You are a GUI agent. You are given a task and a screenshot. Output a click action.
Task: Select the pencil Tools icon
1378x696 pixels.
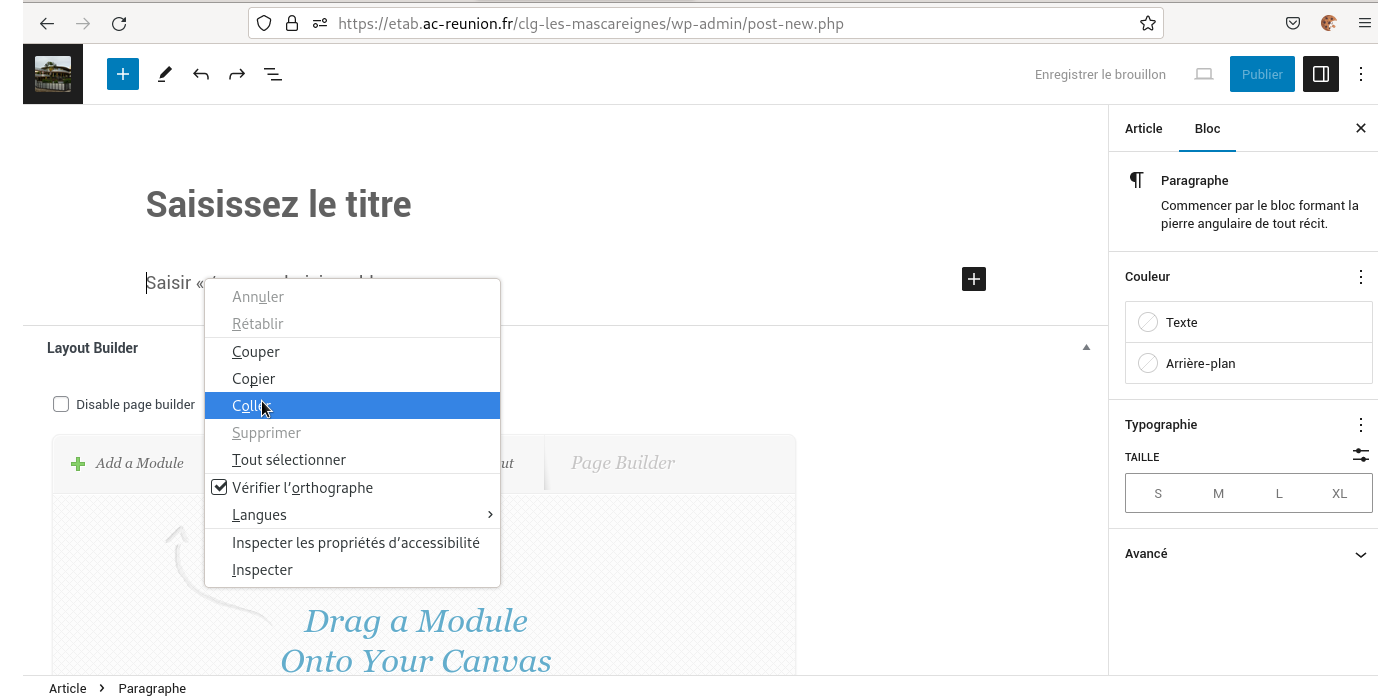pos(165,74)
